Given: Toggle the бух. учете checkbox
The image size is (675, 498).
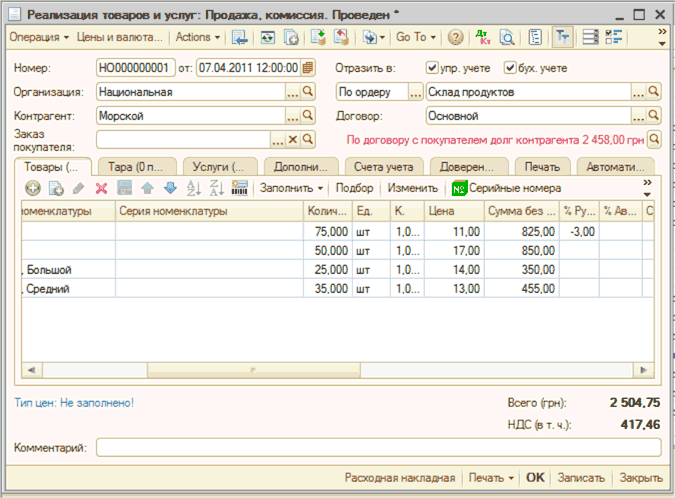Looking at the screenshot, I should (511, 68).
